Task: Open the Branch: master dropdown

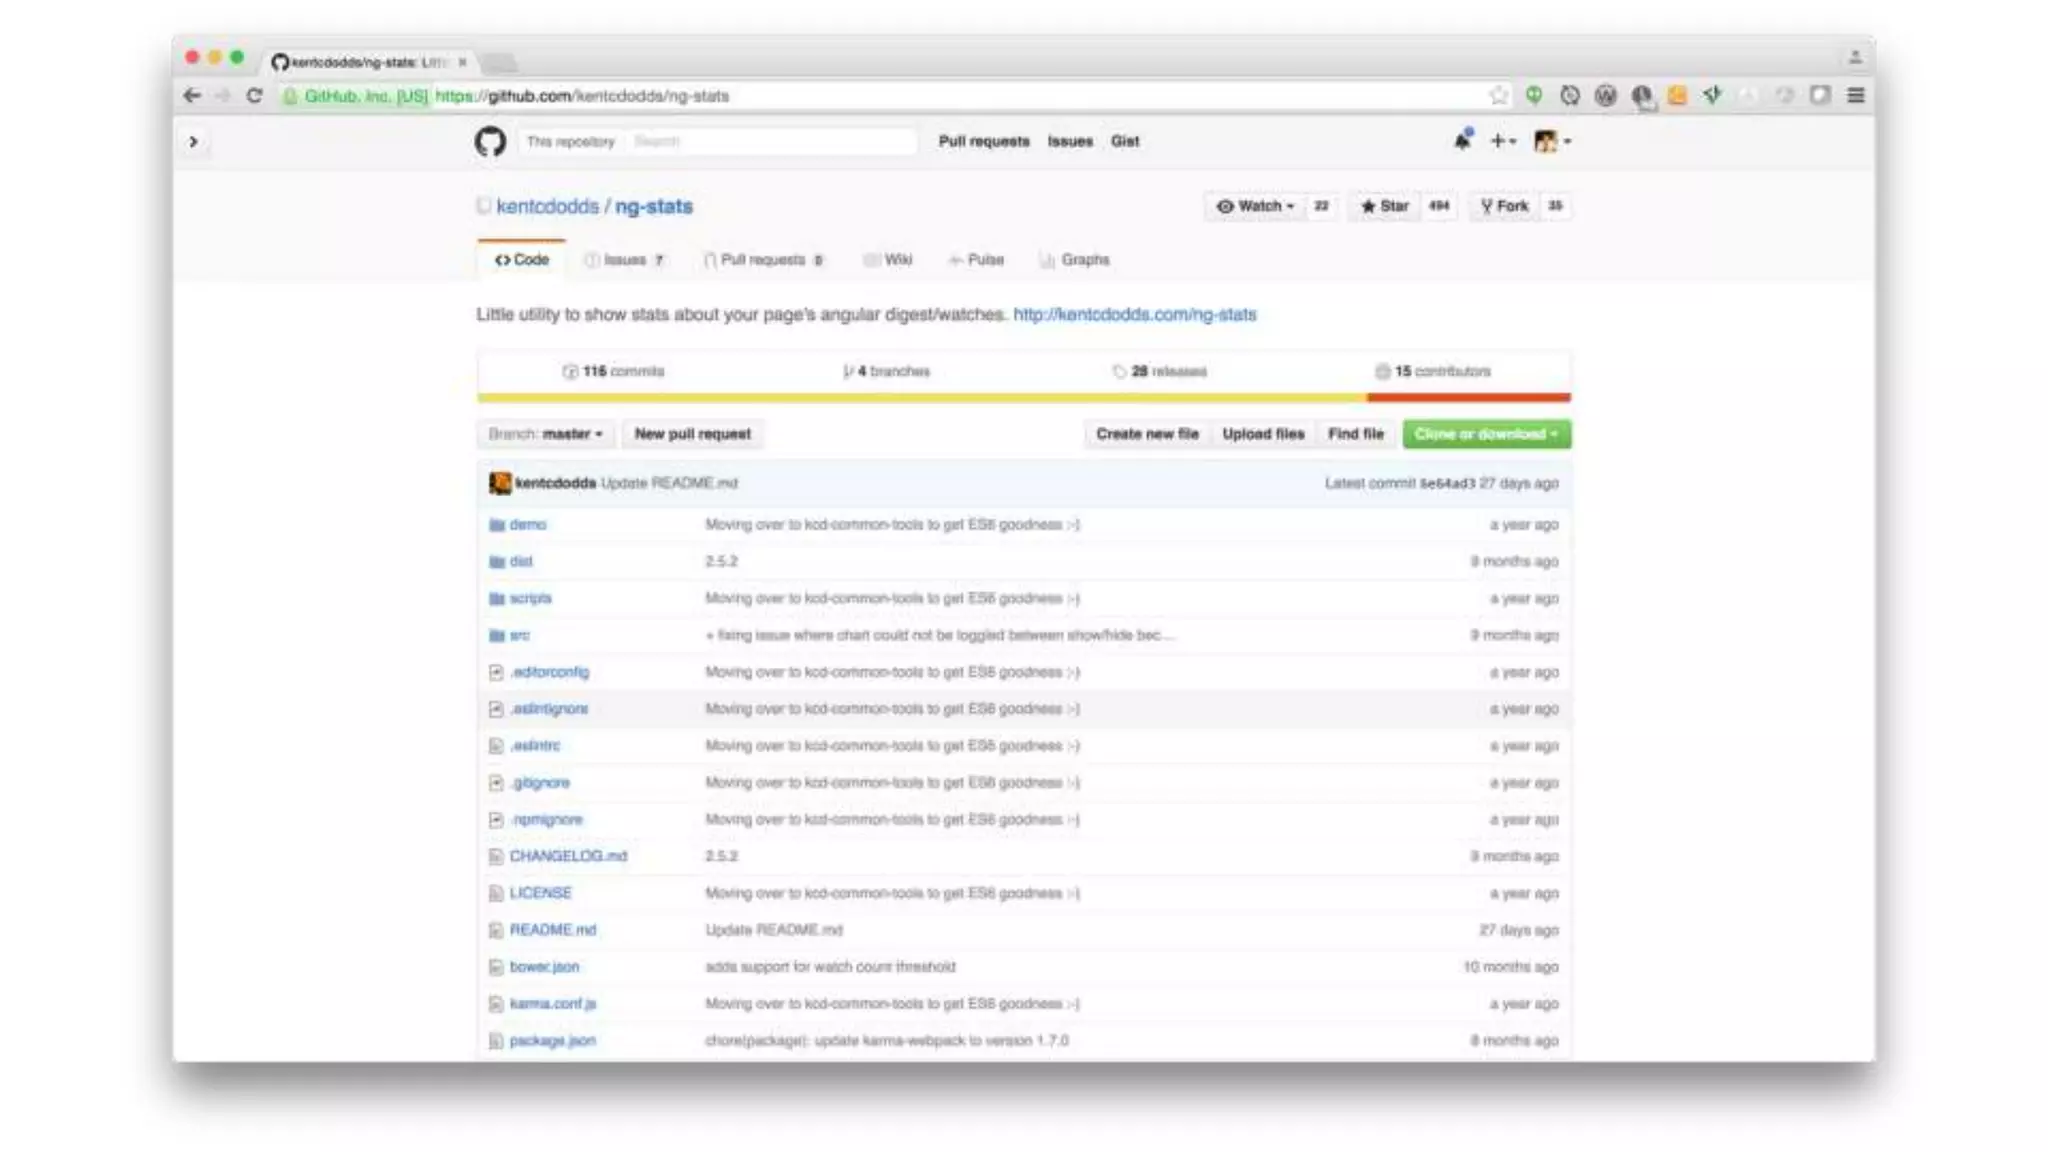Action: pos(546,434)
